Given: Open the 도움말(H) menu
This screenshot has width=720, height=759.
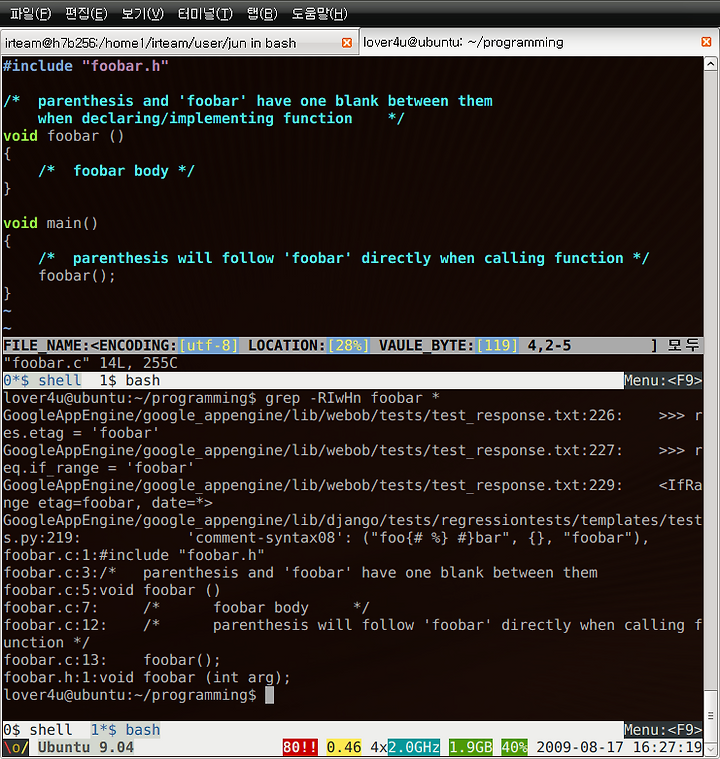Looking at the screenshot, I should [x=320, y=14].
